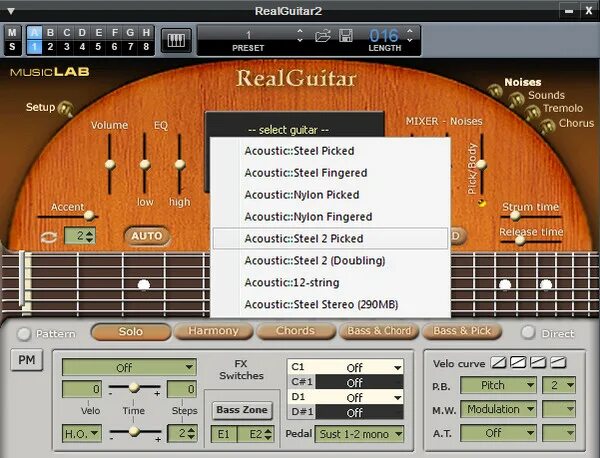
Task: Switch to Harmony mode
Action: [213, 331]
